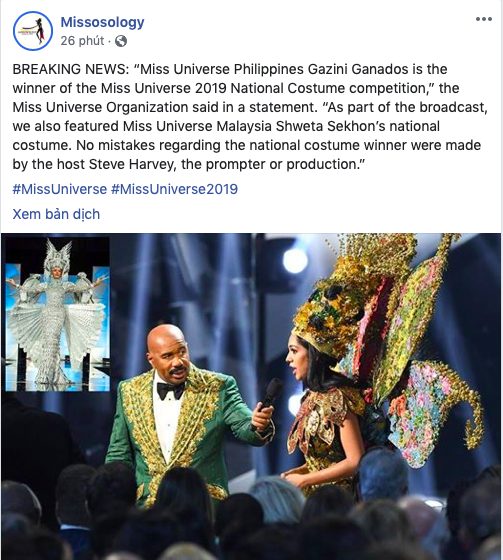
Task: Open the Missosology profile picture
Action: tap(33, 31)
